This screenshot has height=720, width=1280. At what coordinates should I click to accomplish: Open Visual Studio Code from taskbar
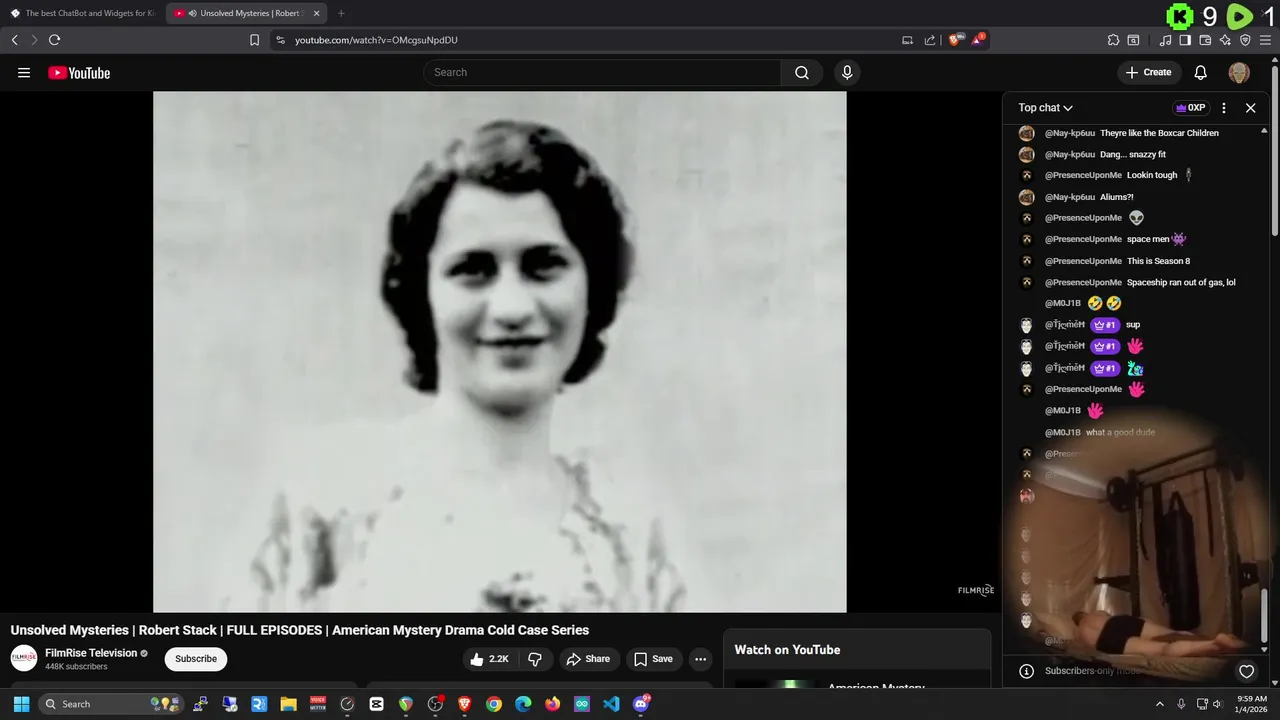[x=611, y=704]
